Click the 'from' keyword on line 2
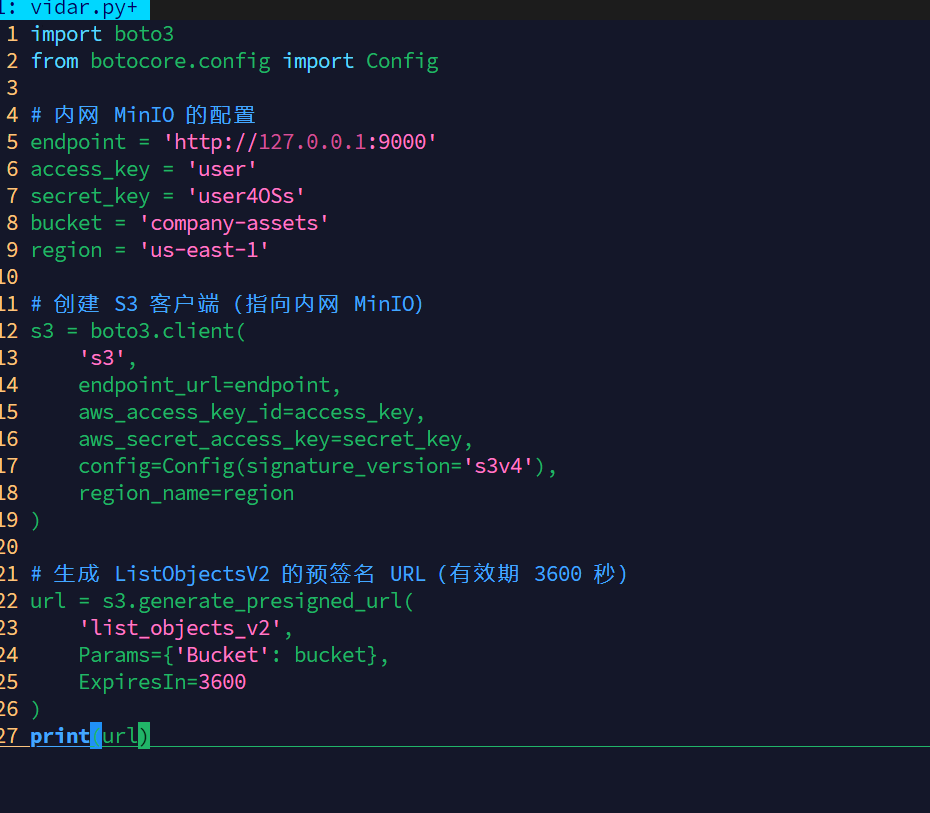The image size is (930, 813). [55, 62]
